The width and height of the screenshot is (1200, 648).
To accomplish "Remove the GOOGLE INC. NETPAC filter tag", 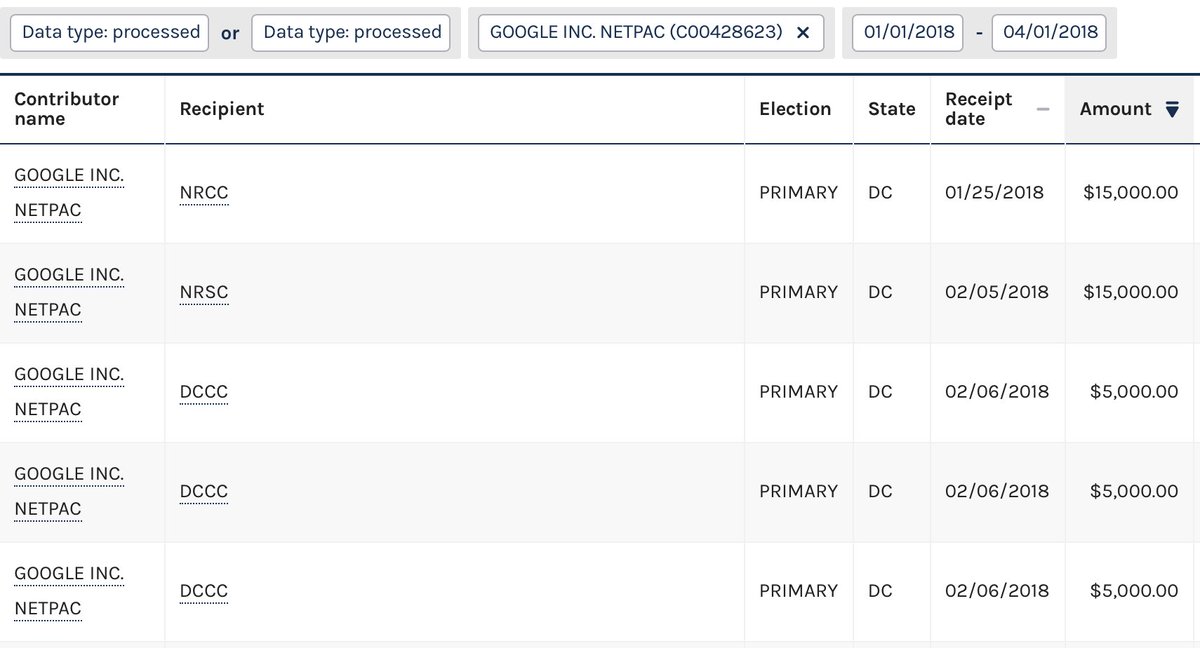I will [803, 32].
